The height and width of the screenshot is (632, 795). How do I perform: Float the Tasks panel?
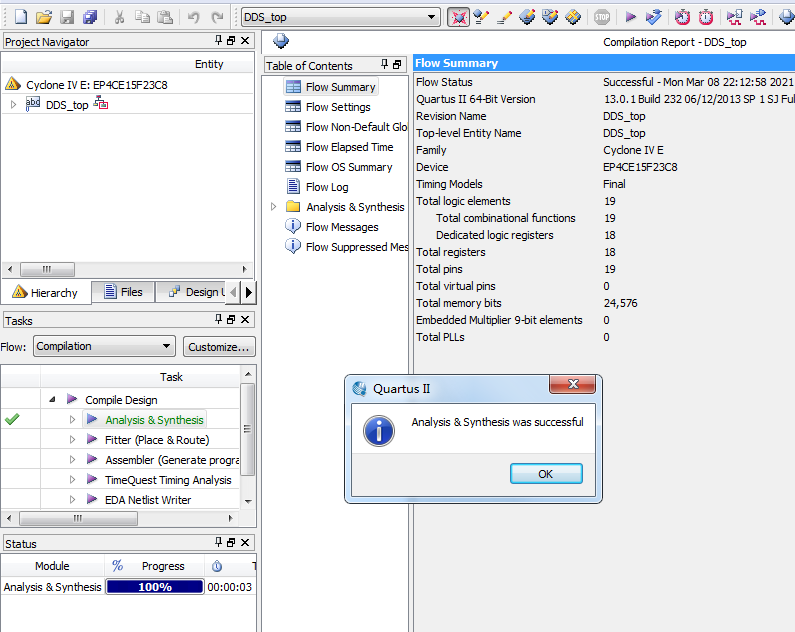(x=231, y=319)
